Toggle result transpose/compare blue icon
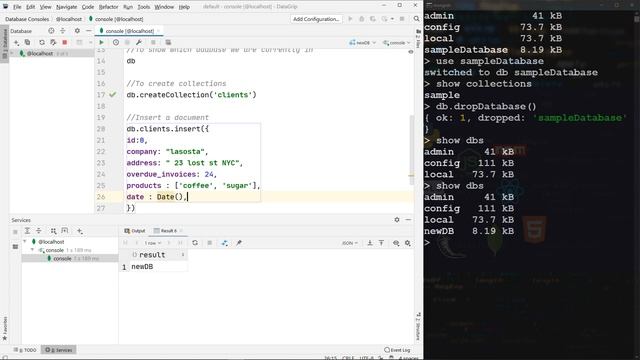The image size is (640, 360). (x=224, y=243)
